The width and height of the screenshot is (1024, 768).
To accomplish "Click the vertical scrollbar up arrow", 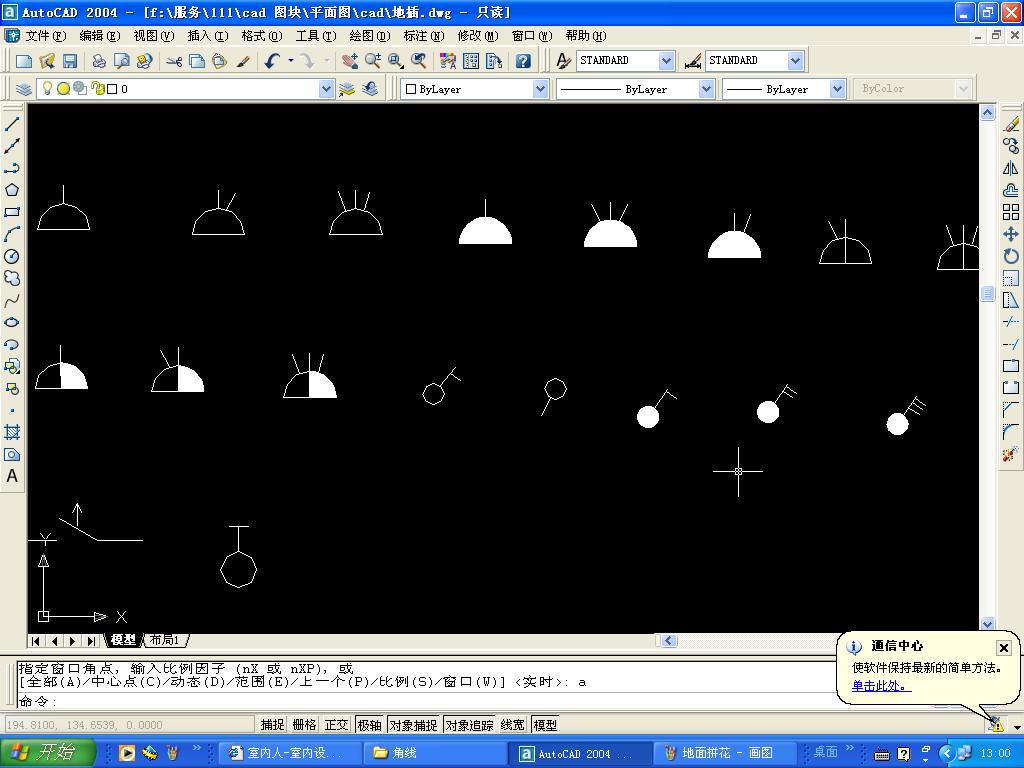I will point(987,112).
